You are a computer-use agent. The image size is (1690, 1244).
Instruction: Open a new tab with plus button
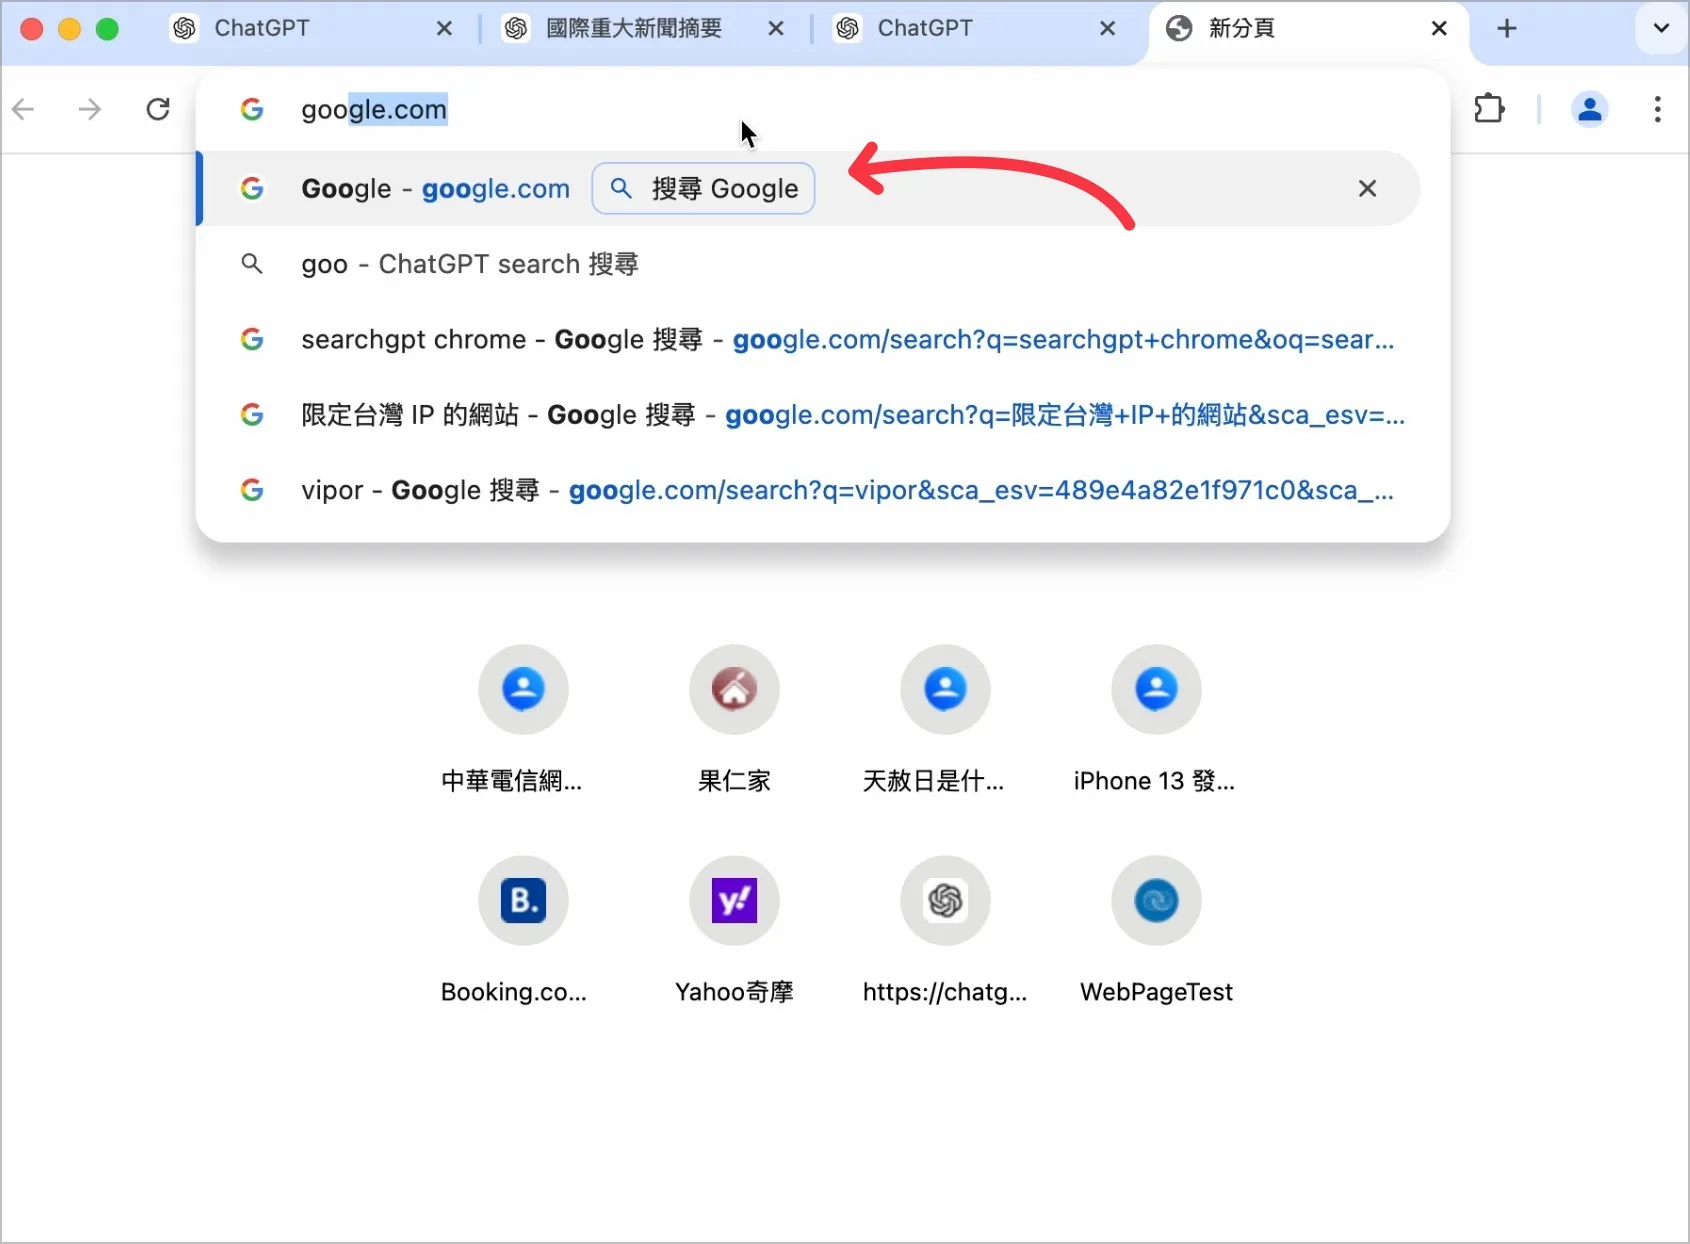tap(1507, 29)
